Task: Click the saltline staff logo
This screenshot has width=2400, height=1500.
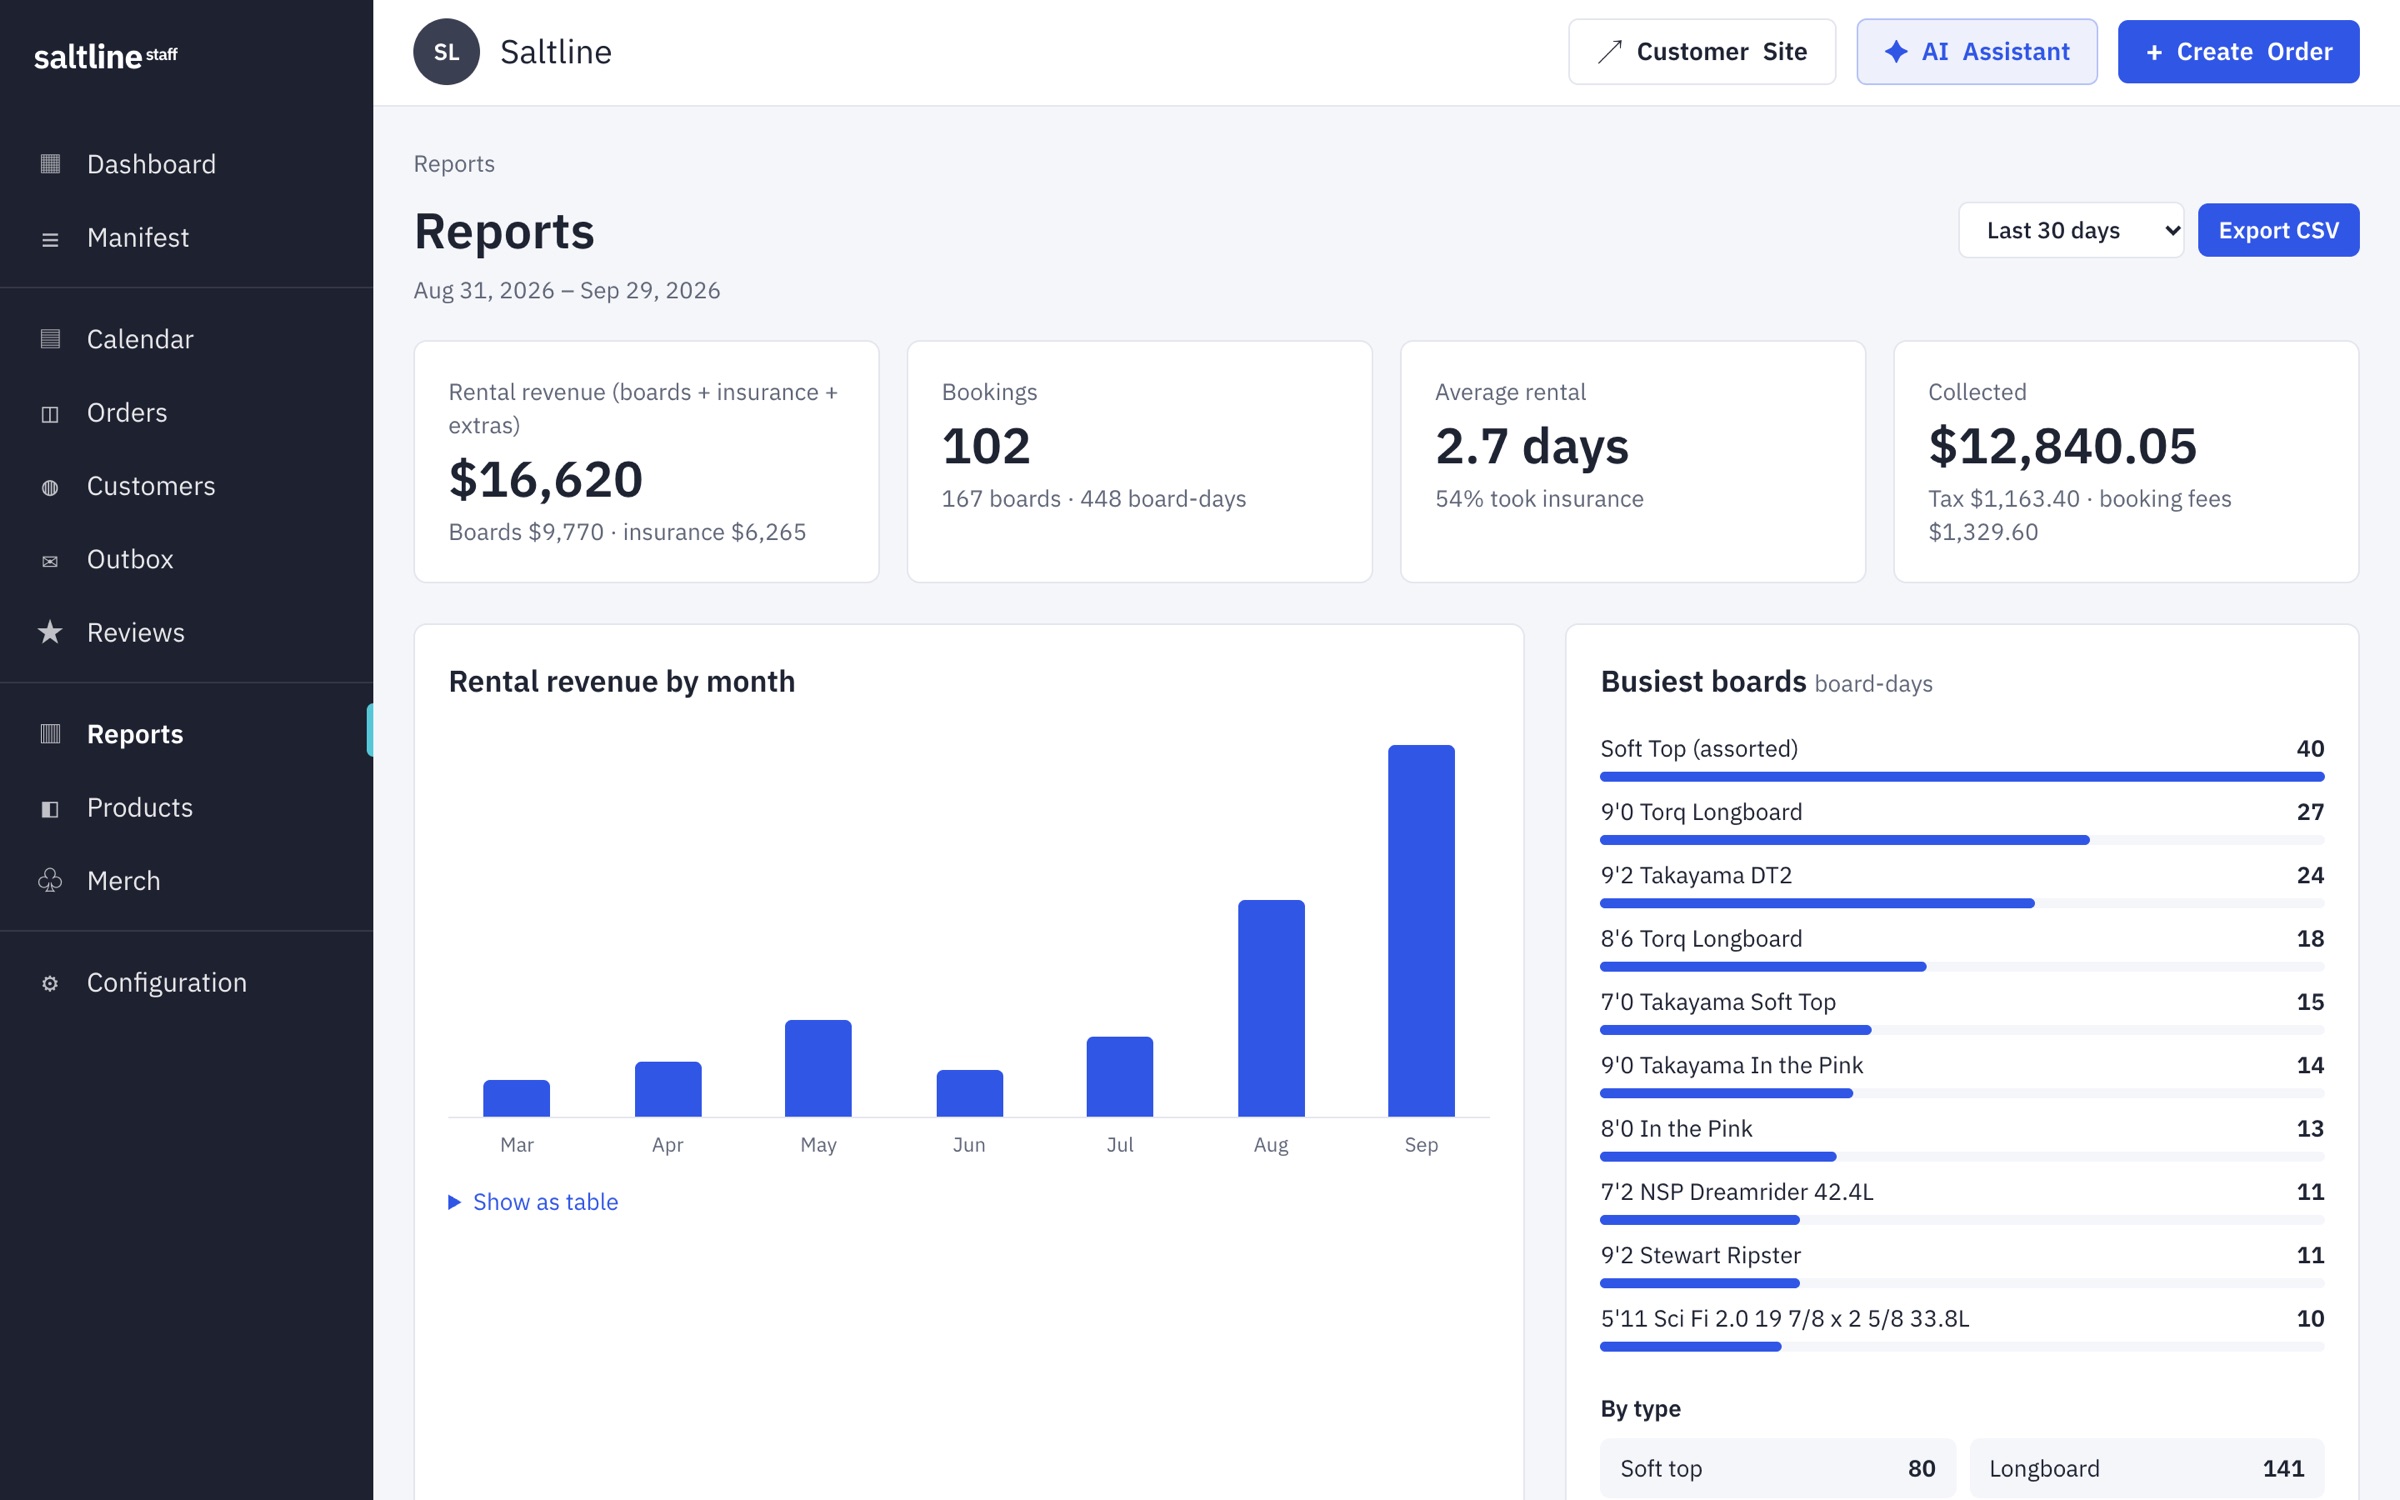Action: click(x=106, y=56)
